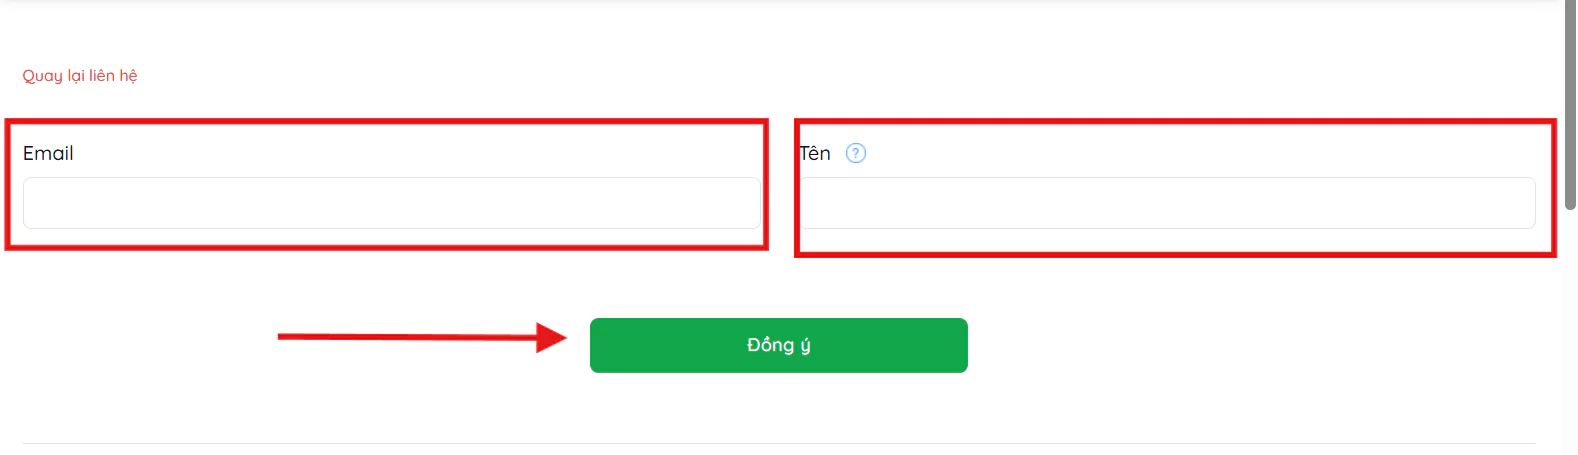Screen dimensions: 1578x455
Task: Click the scrollbar track below the thumb
Action: (1570, 330)
